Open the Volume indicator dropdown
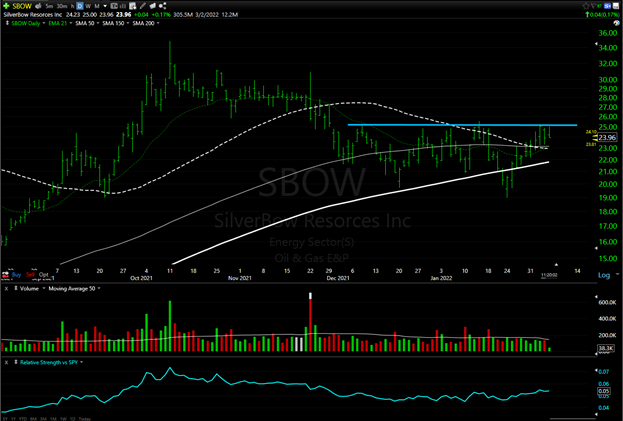This screenshot has height=421, width=623. point(44,288)
